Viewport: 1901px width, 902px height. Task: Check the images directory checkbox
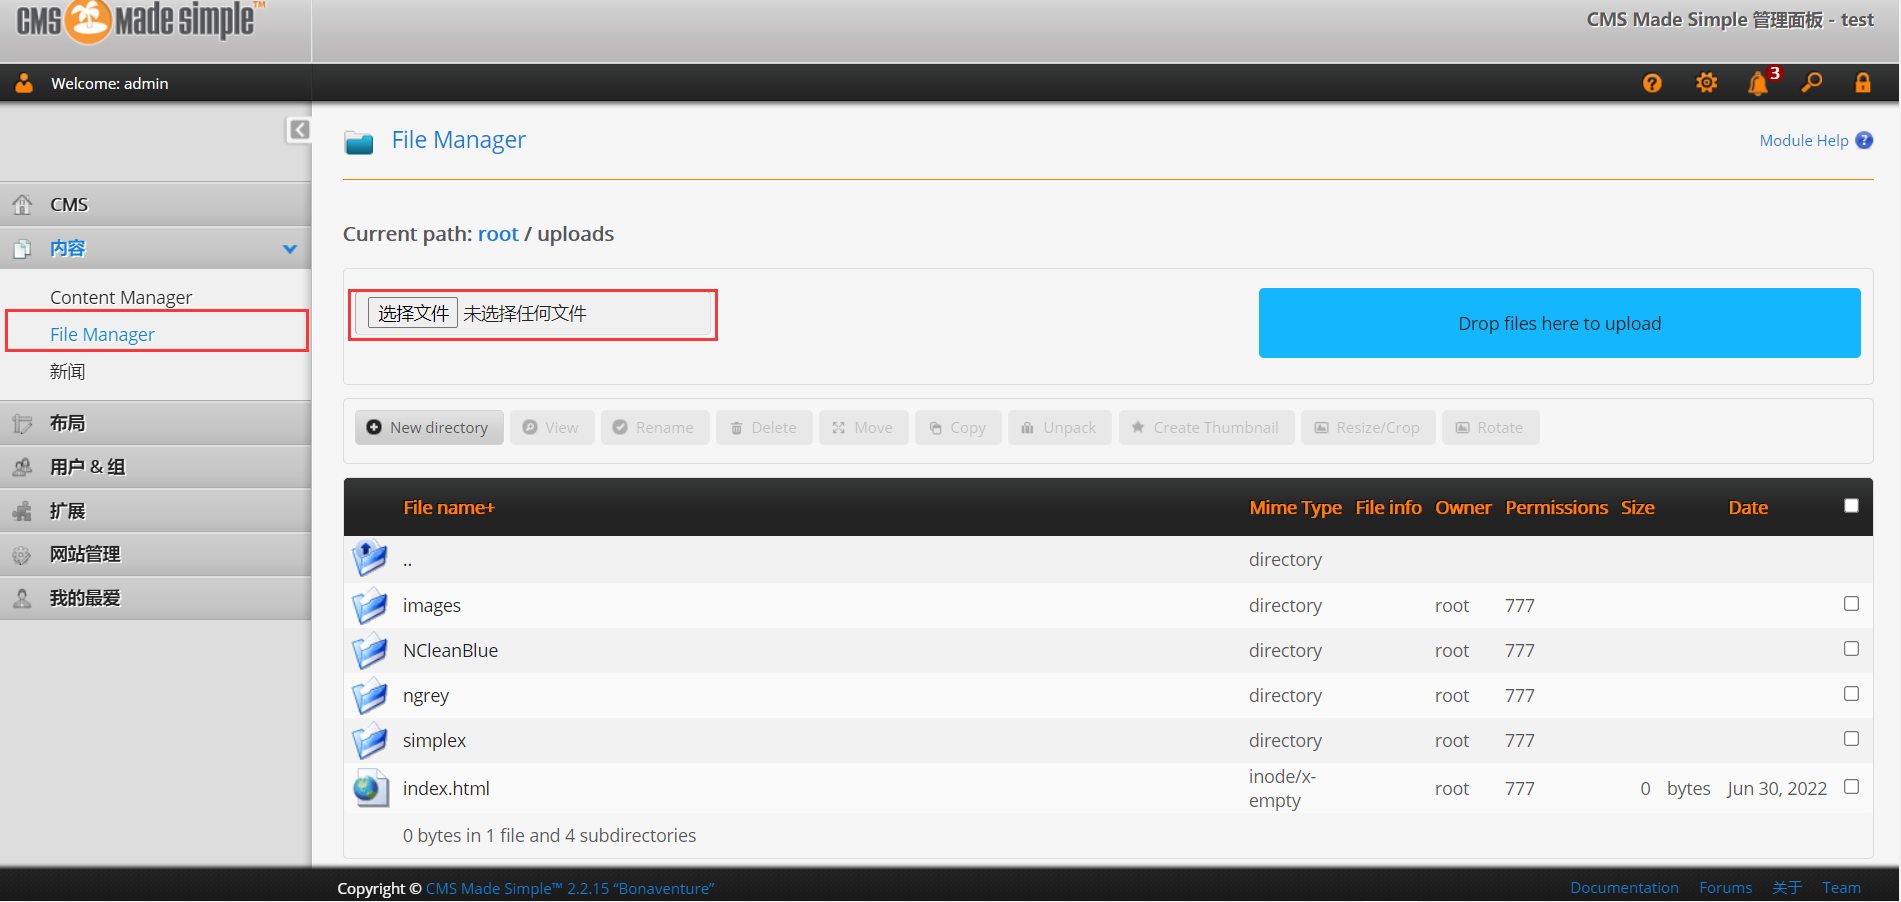point(1851,604)
